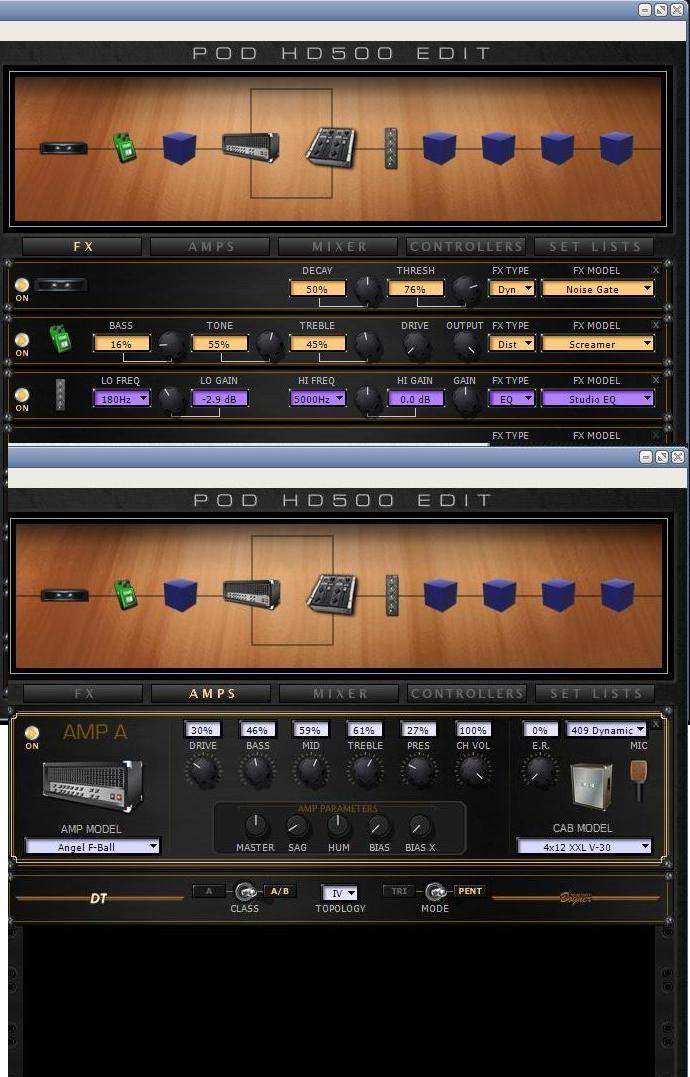Select blue cube before amp in lower window
690x1077 pixels.
coord(181,595)
